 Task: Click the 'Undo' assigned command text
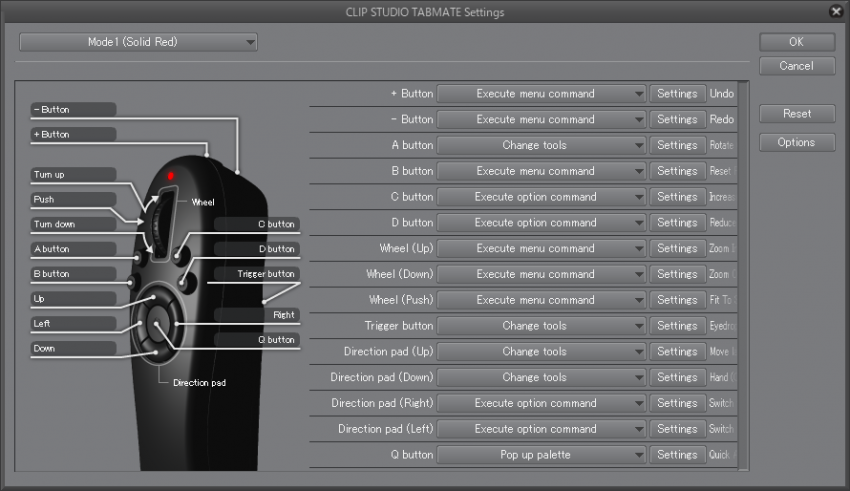click(722, 94)
